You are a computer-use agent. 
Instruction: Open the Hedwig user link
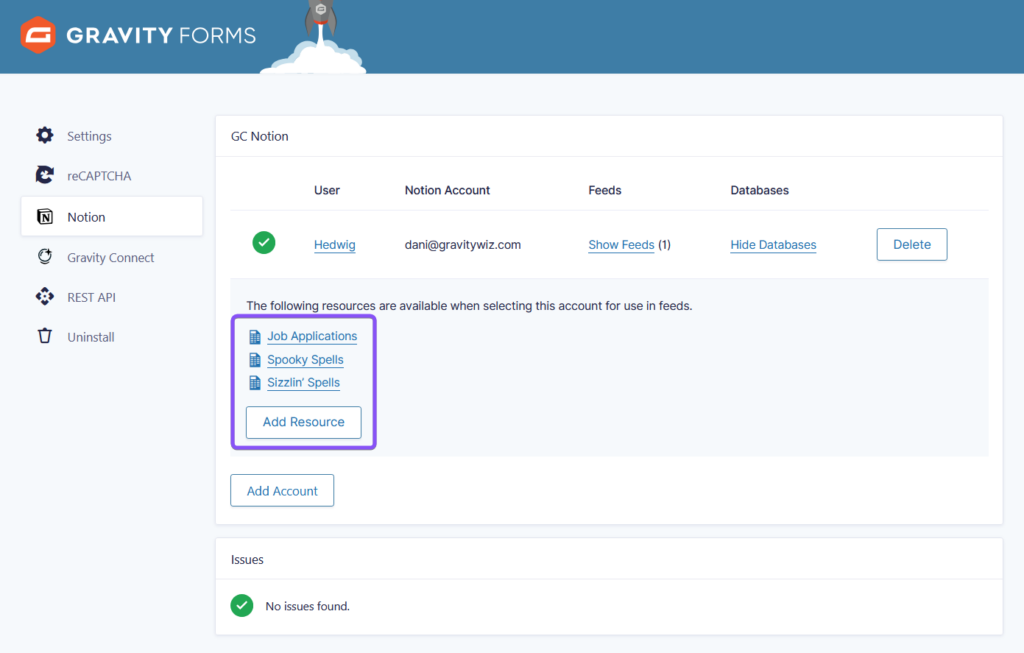334,245
